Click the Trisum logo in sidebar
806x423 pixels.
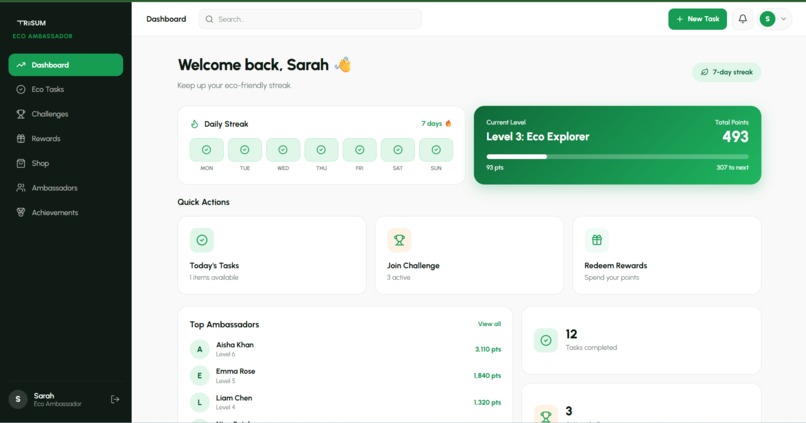(x=32, y=23)
